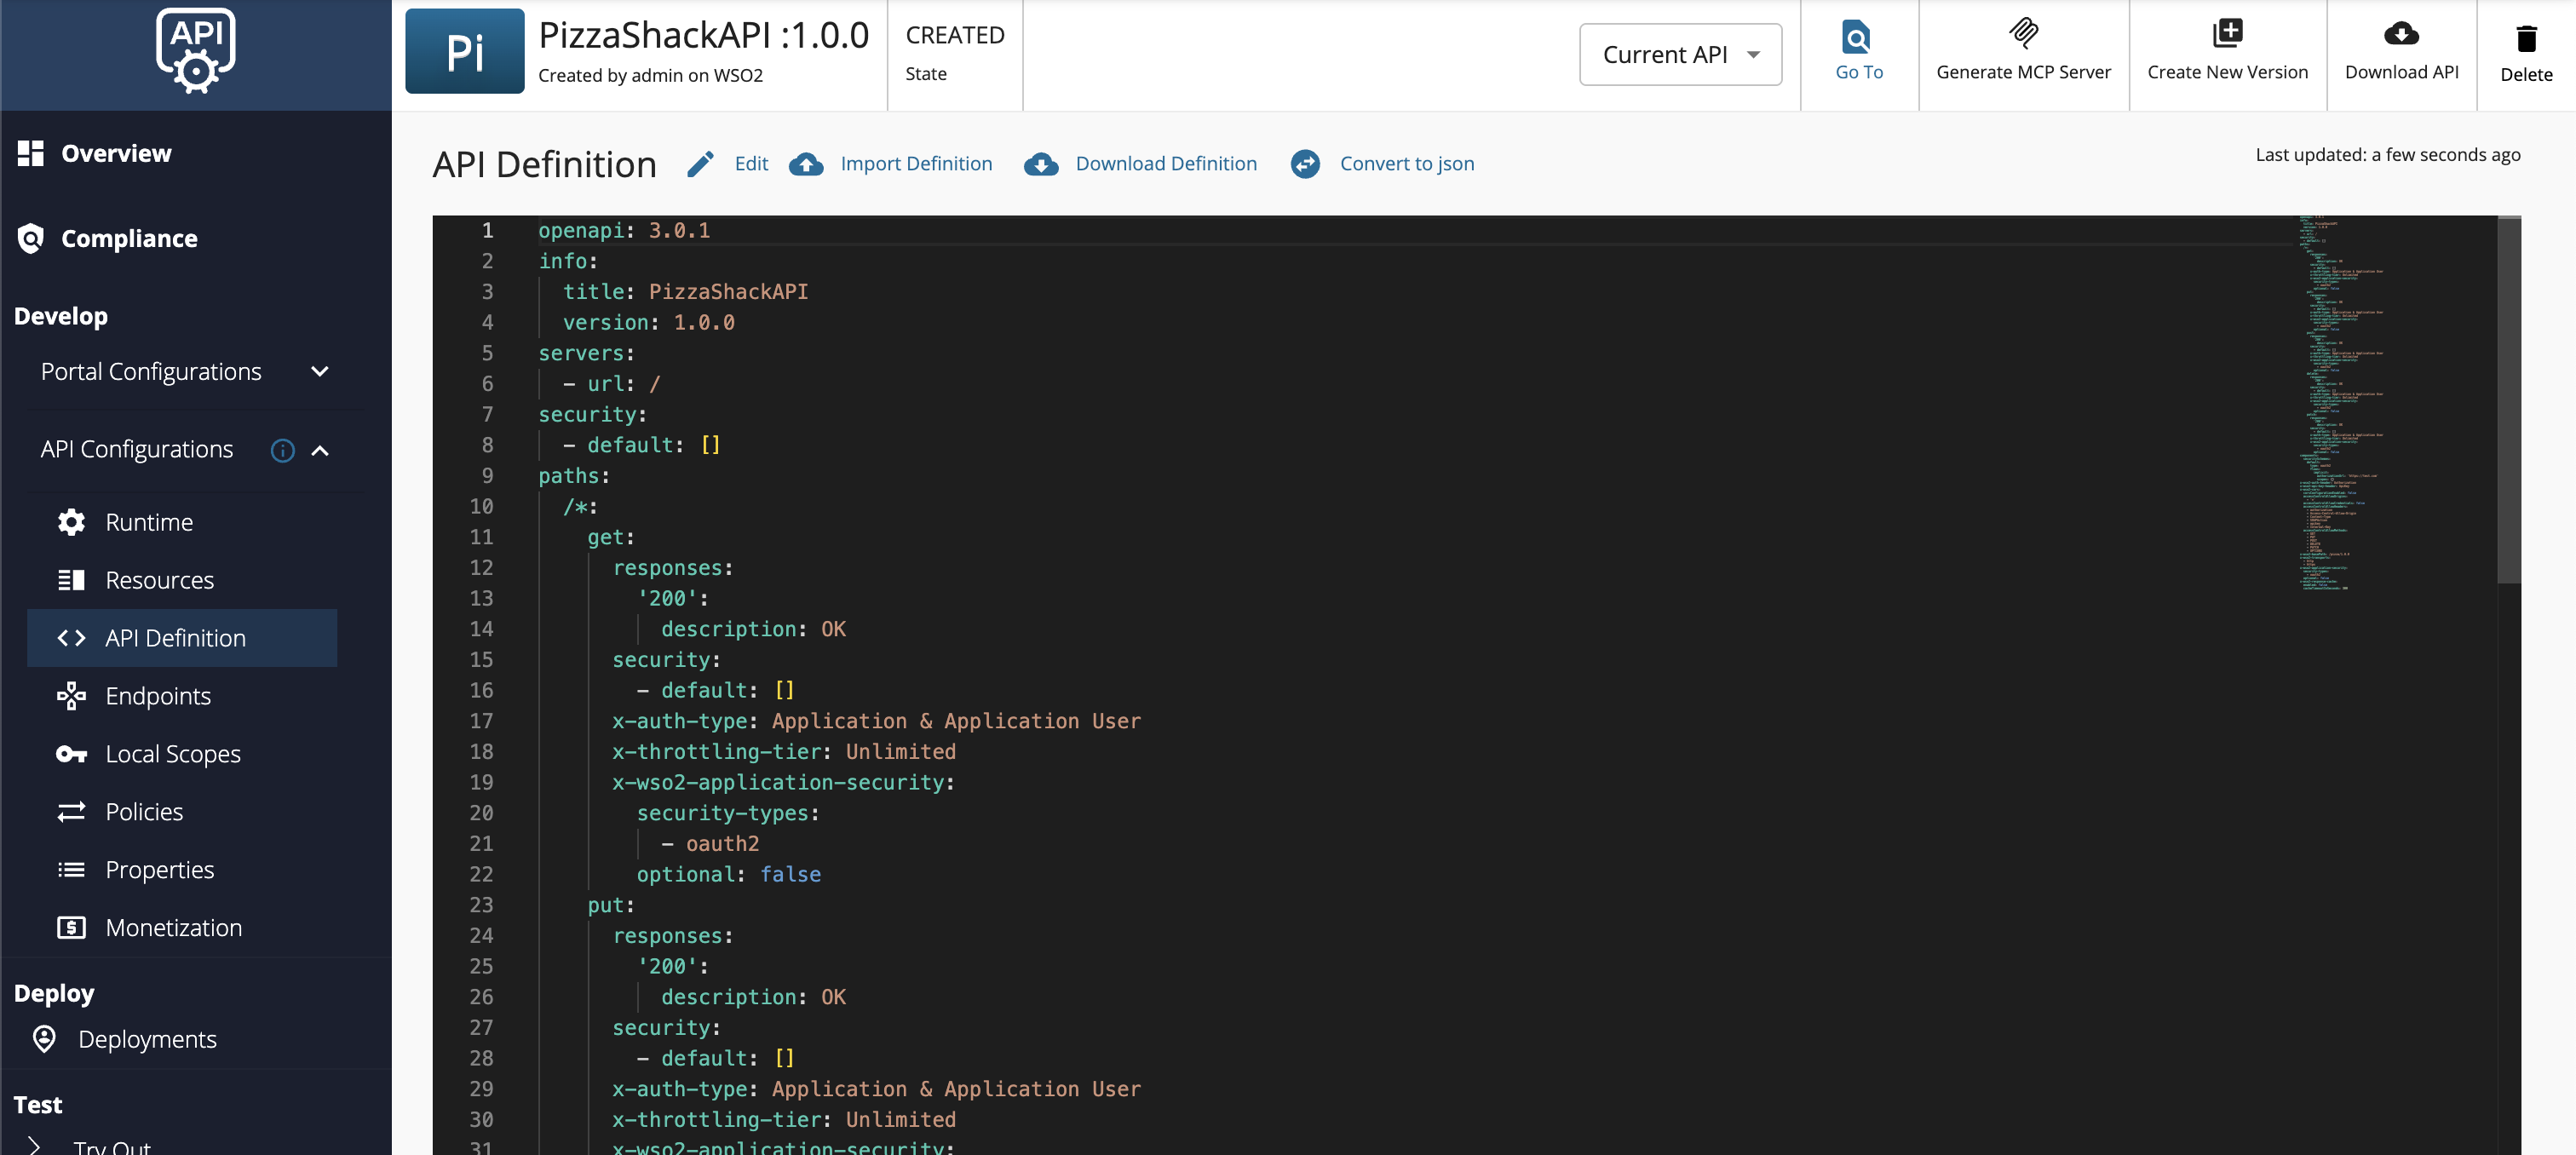Click the Create New Version icon

(x=2227, y=34)
